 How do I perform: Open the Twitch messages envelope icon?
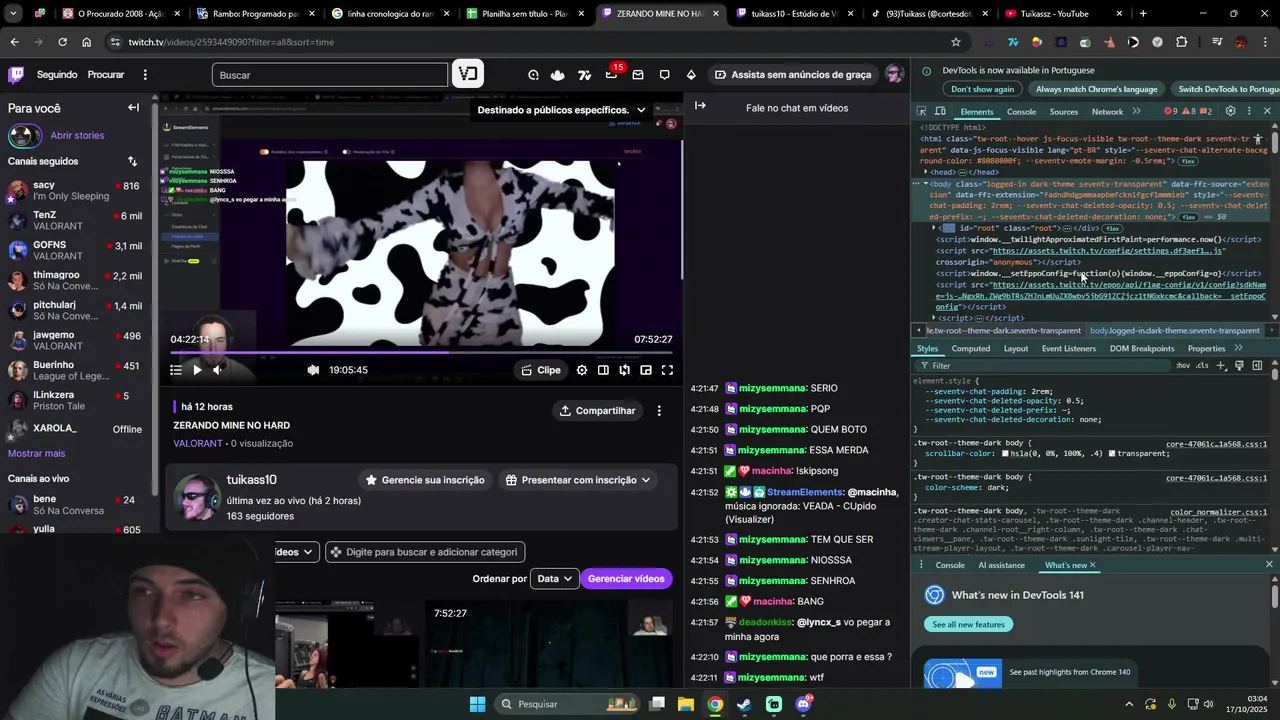point(638,75)
